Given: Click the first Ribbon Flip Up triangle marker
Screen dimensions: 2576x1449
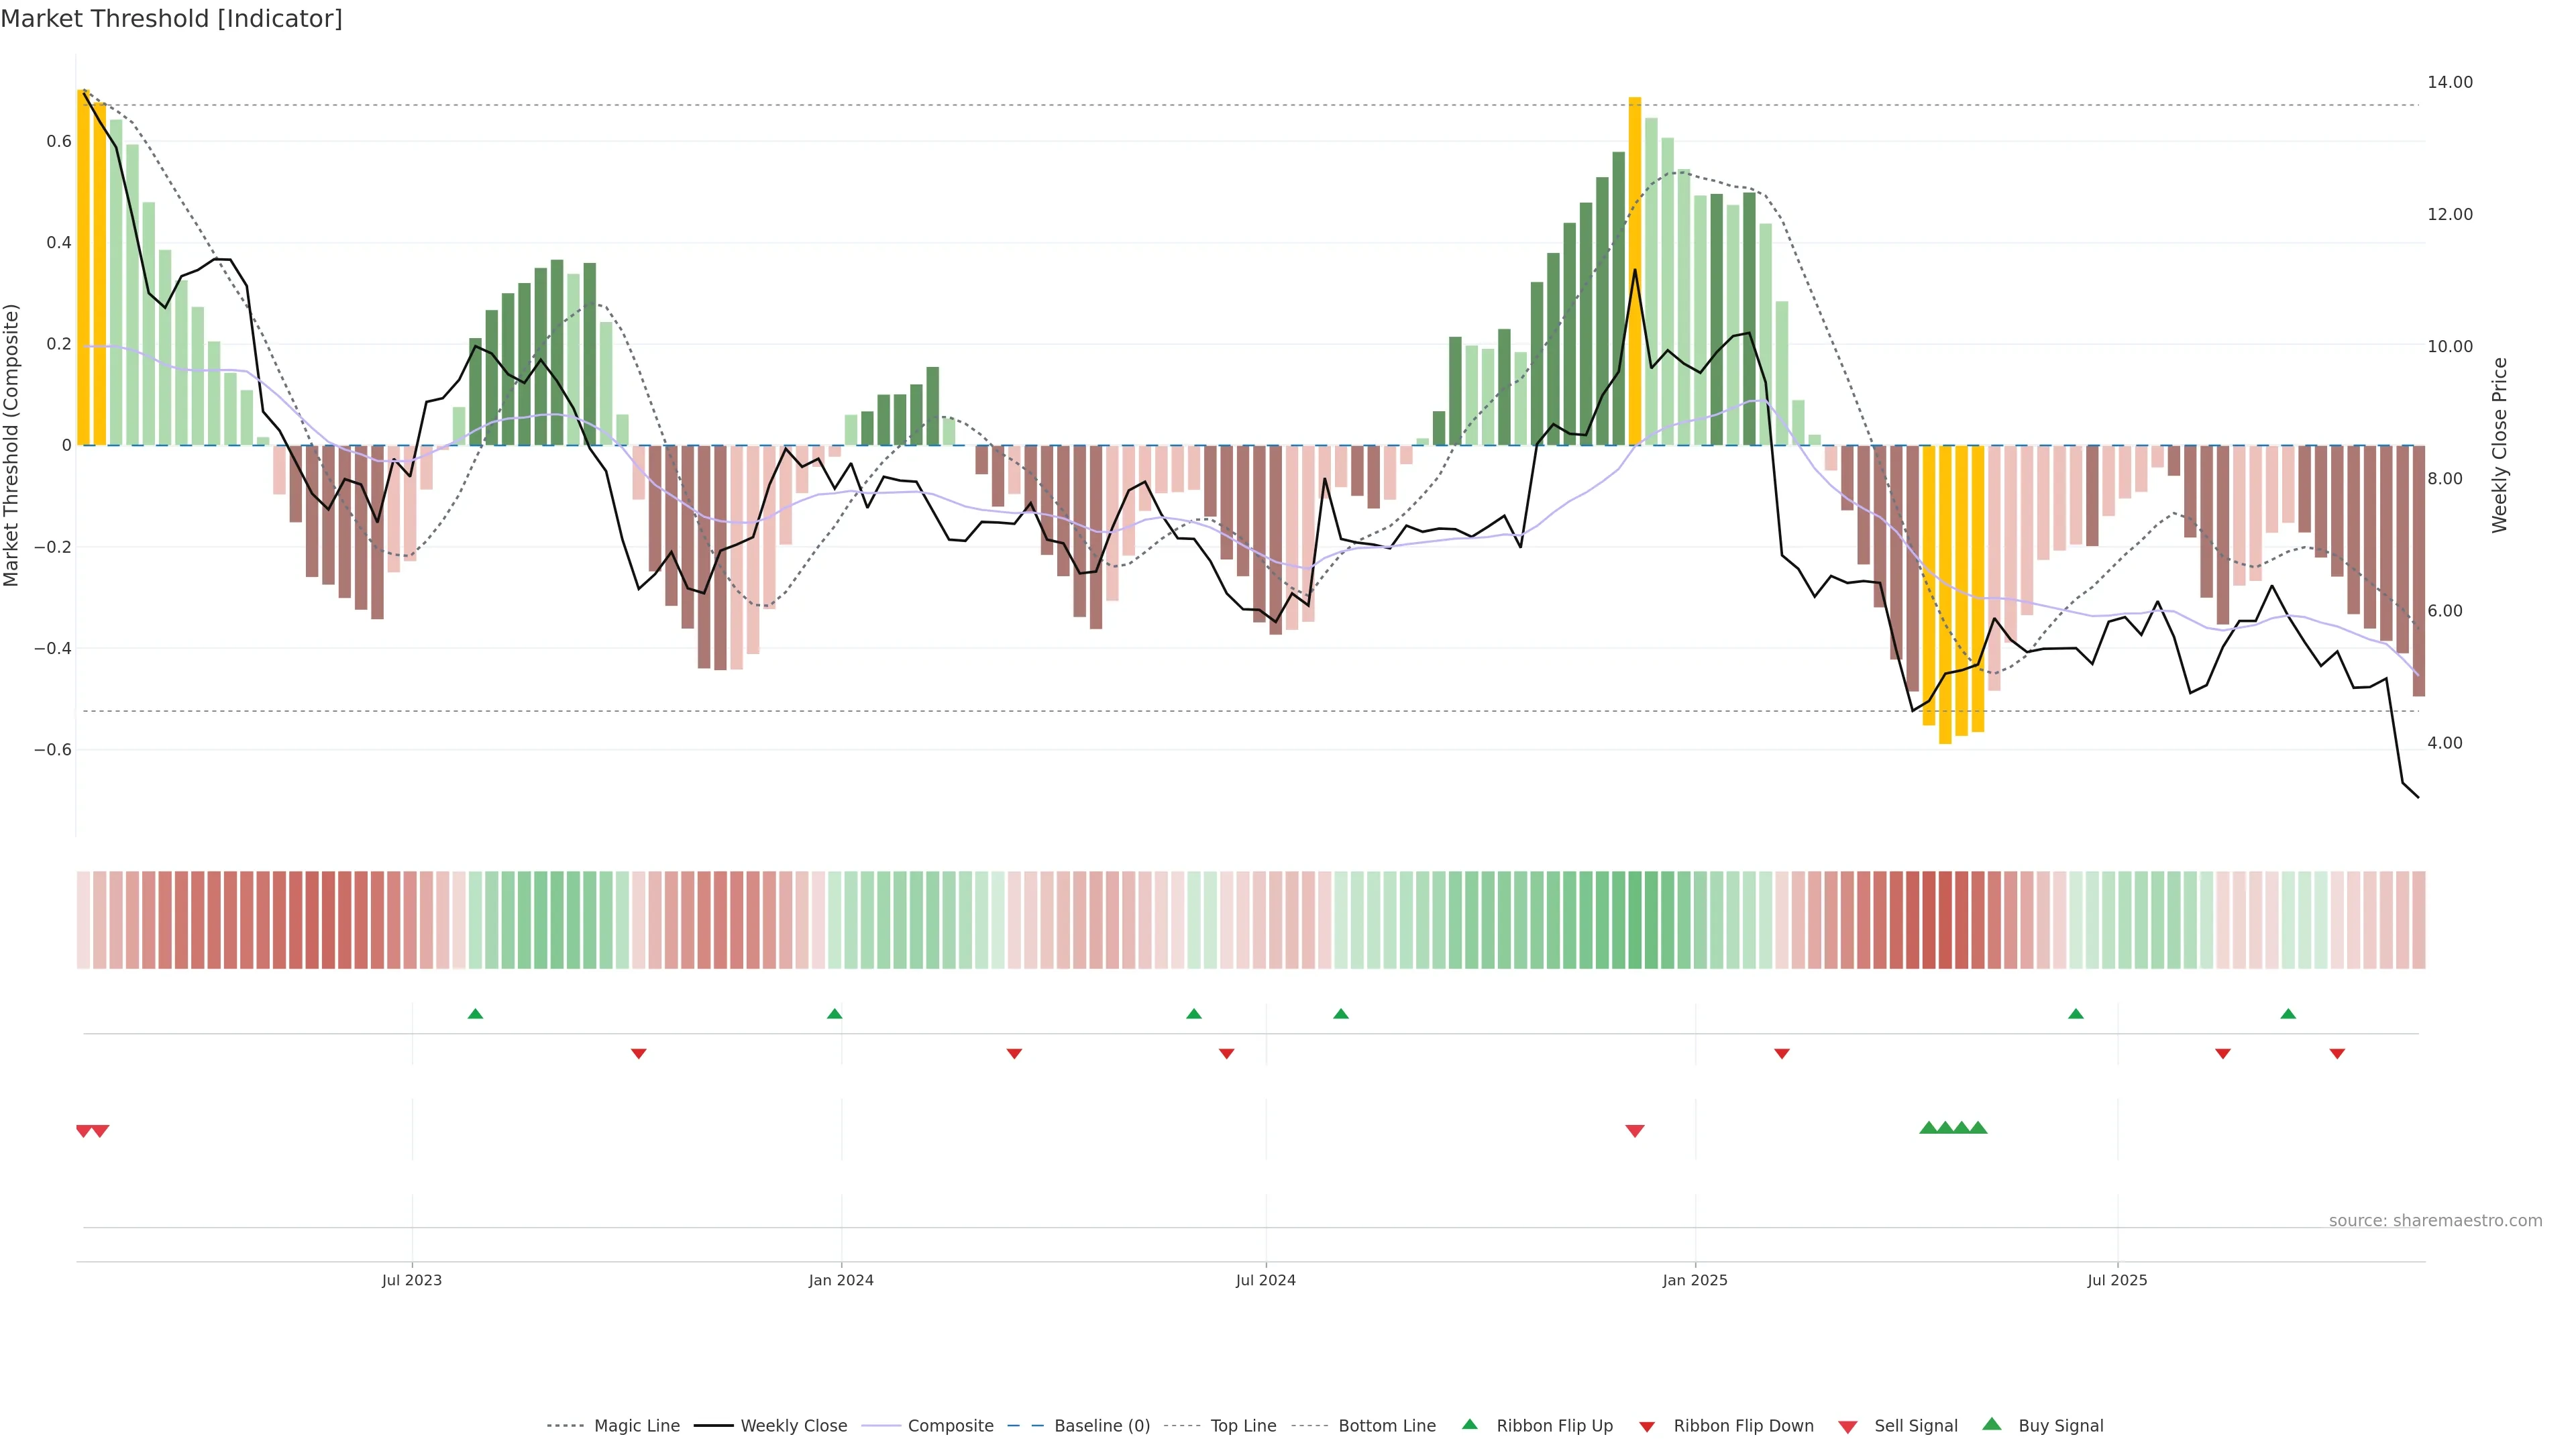Looking at the screenshot, I should point(475,1014).
